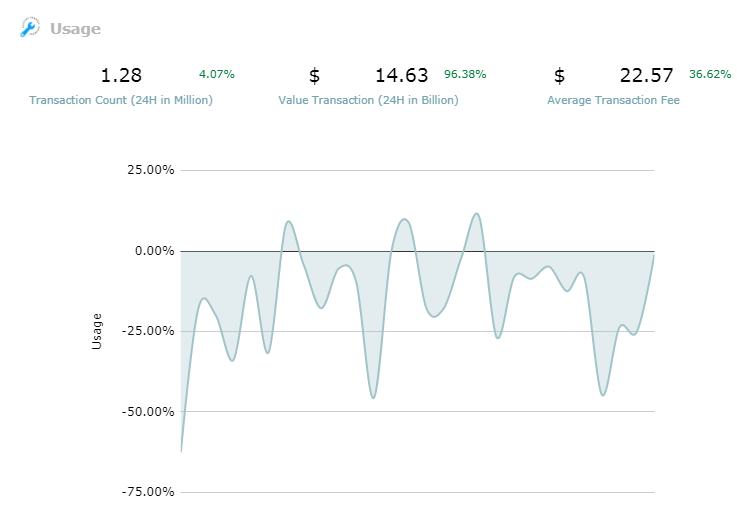This screenshot has width=737, height=515.
Task: Click the 14.63 value transaction figure
Action: 402,75
